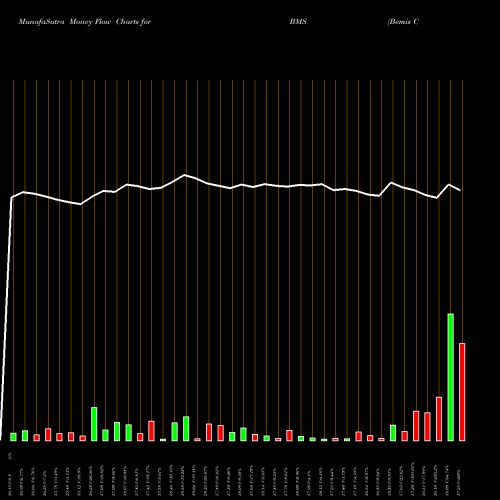Click the "(Bemis C" company name text
Image resolution: width=500 pixels, height=500 pixels.
(403, 22)
